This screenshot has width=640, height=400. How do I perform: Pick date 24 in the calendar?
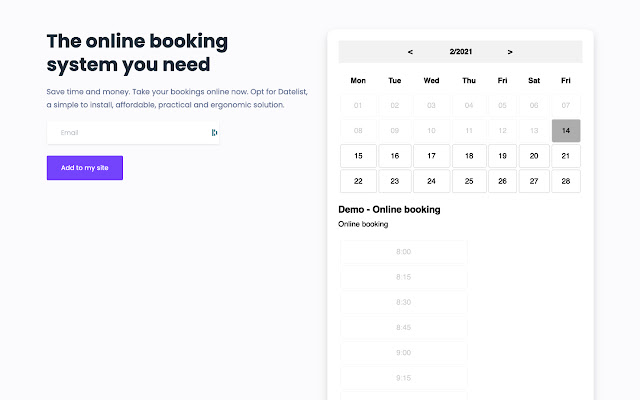coord(431,181)
